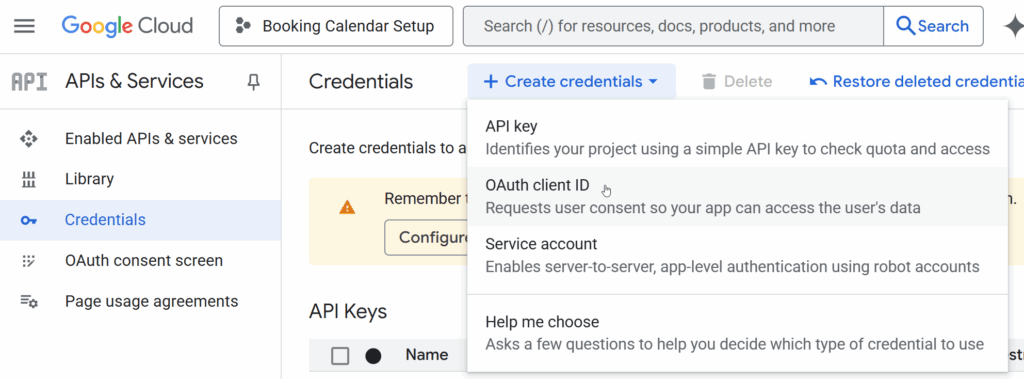Screen dimensions: 1024x379
Task: Collapse the Create credentials dropdown
Action: coord(571,82)
